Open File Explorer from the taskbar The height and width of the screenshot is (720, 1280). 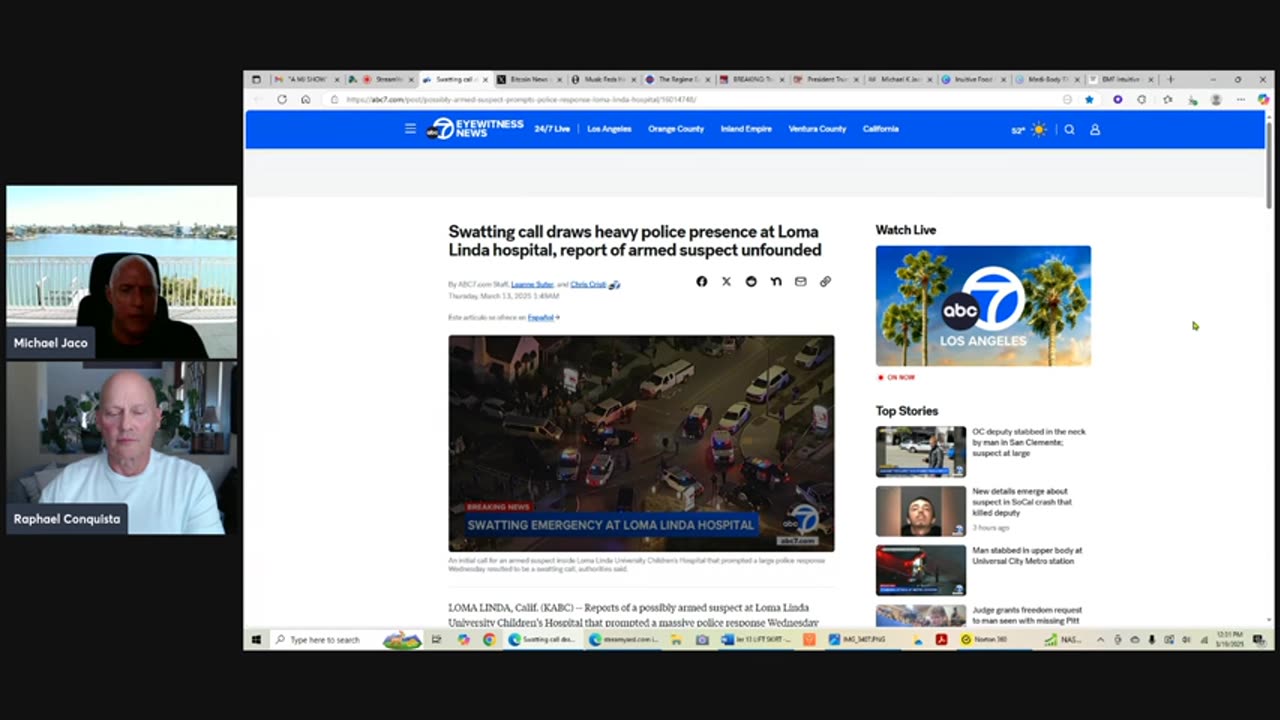[x=677, y=640]
